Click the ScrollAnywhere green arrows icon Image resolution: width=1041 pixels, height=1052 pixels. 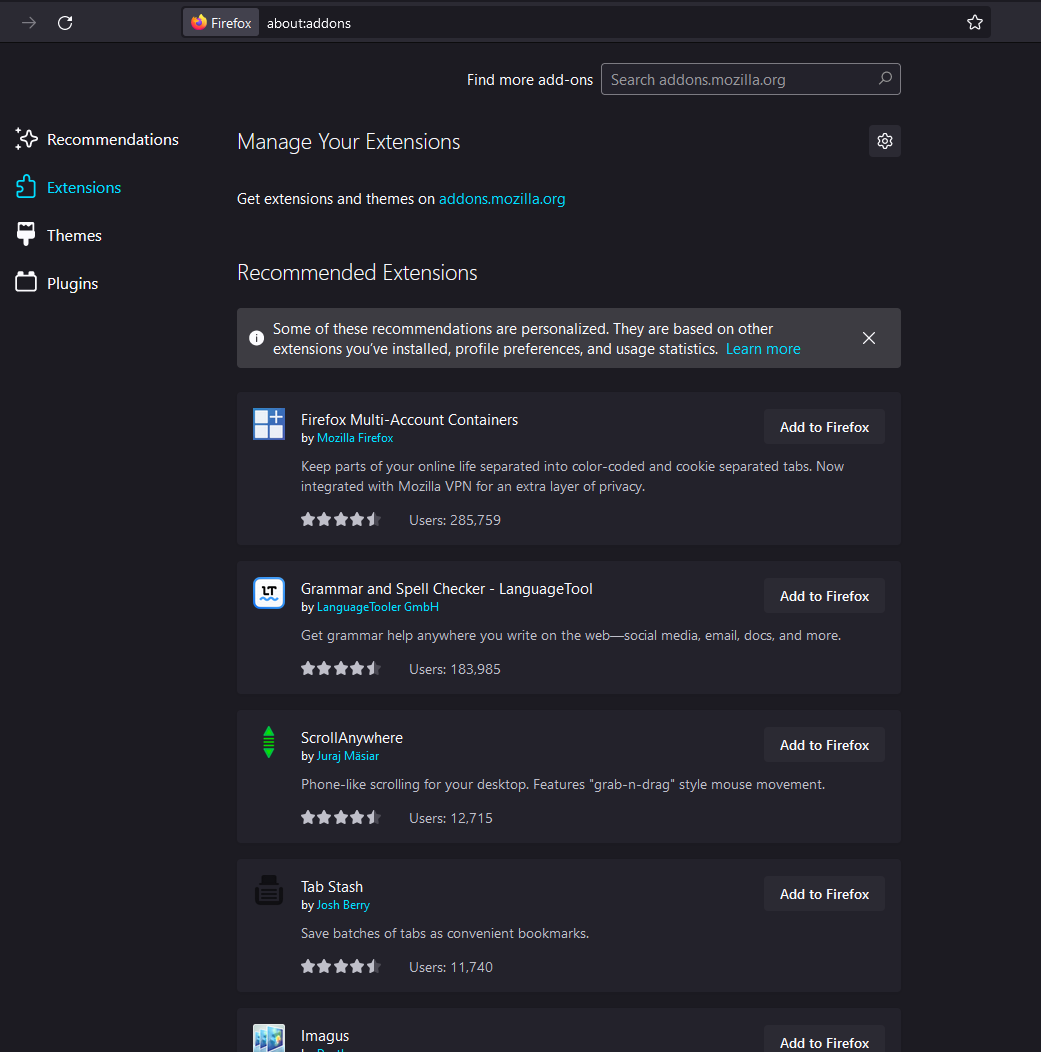coord(268,742)
